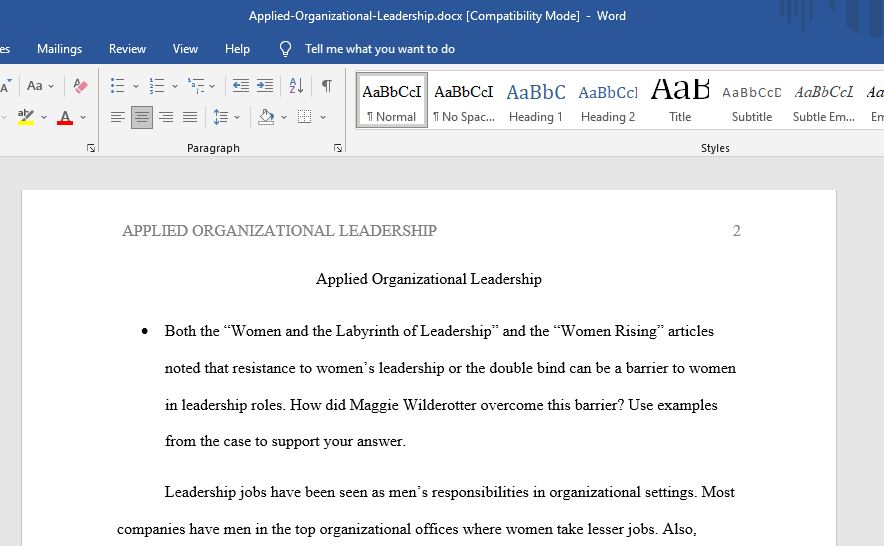Apply the No Spacing style
The height and width of the screenshot is (546, 884).
click(x=463, y=100)
